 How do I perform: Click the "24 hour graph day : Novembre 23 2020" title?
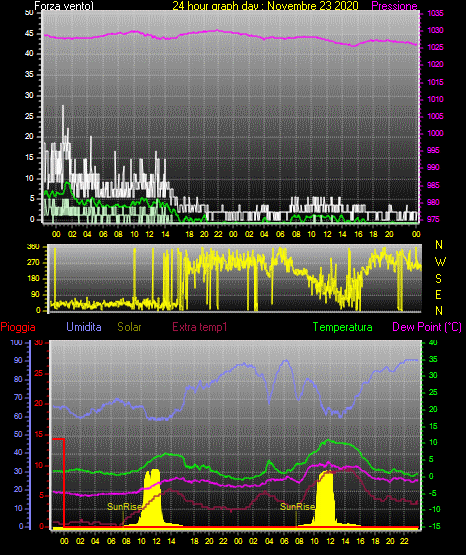(x=265, y=6)
